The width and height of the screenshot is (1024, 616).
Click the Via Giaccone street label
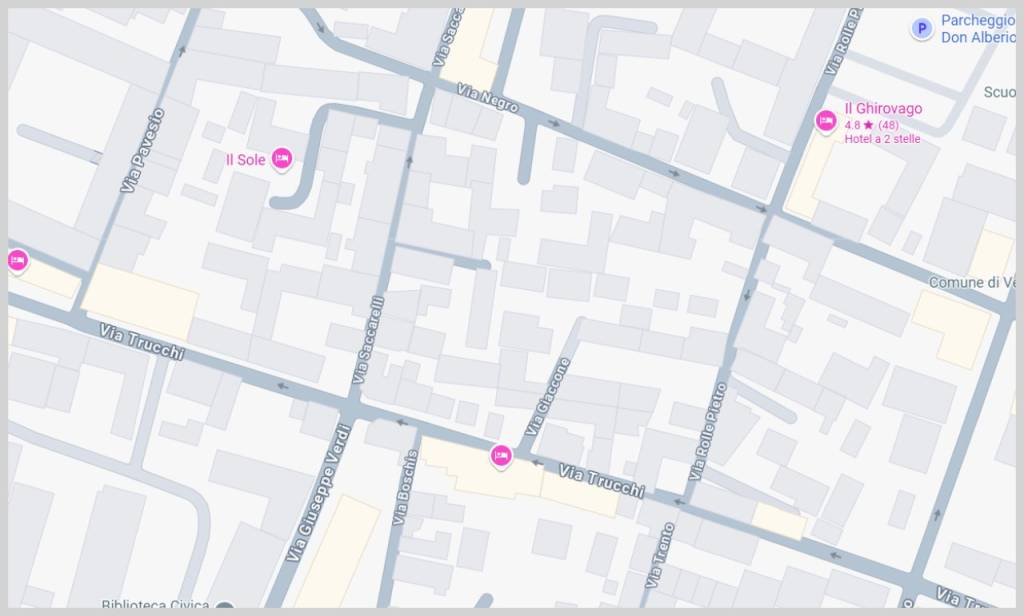click(547, 397)
